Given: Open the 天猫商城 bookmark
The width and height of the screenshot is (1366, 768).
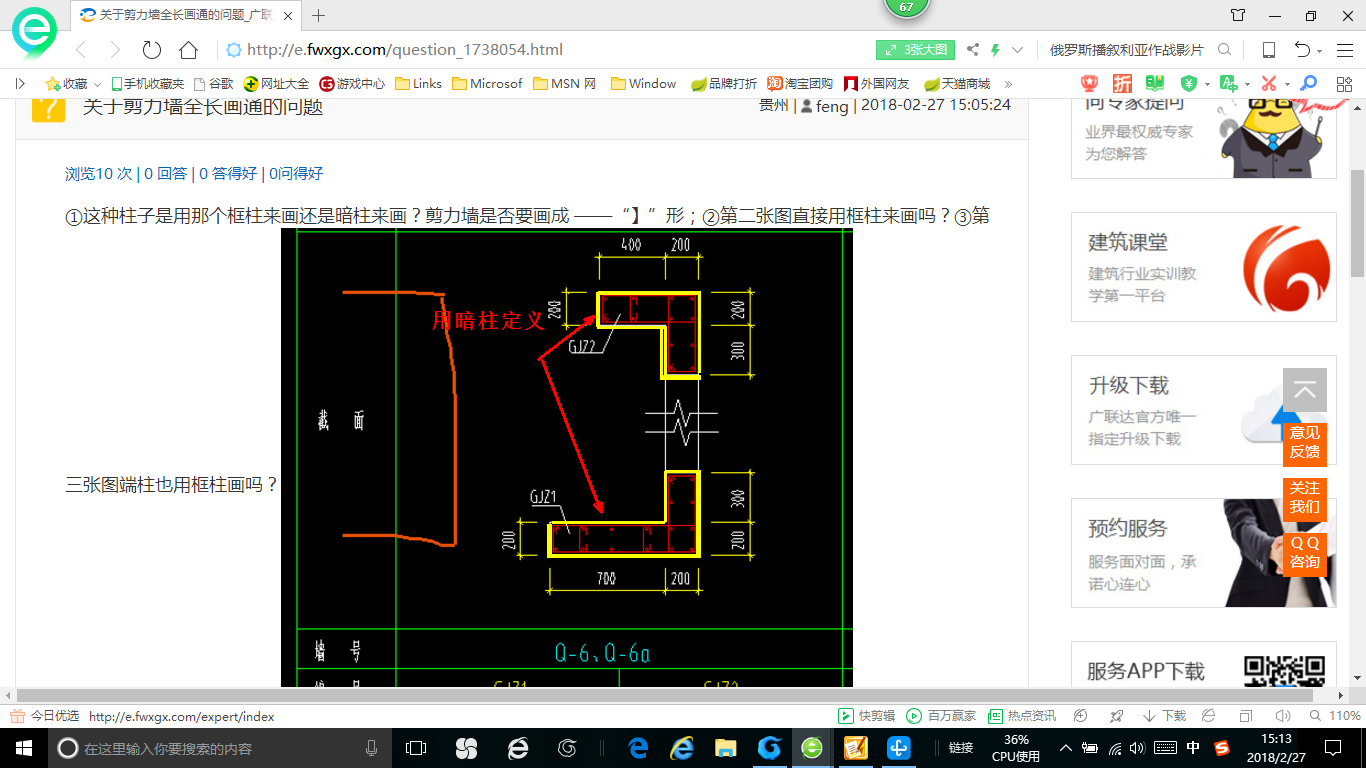Looking at the screenshot, I should pyautogui.click(x=957, y=84).
